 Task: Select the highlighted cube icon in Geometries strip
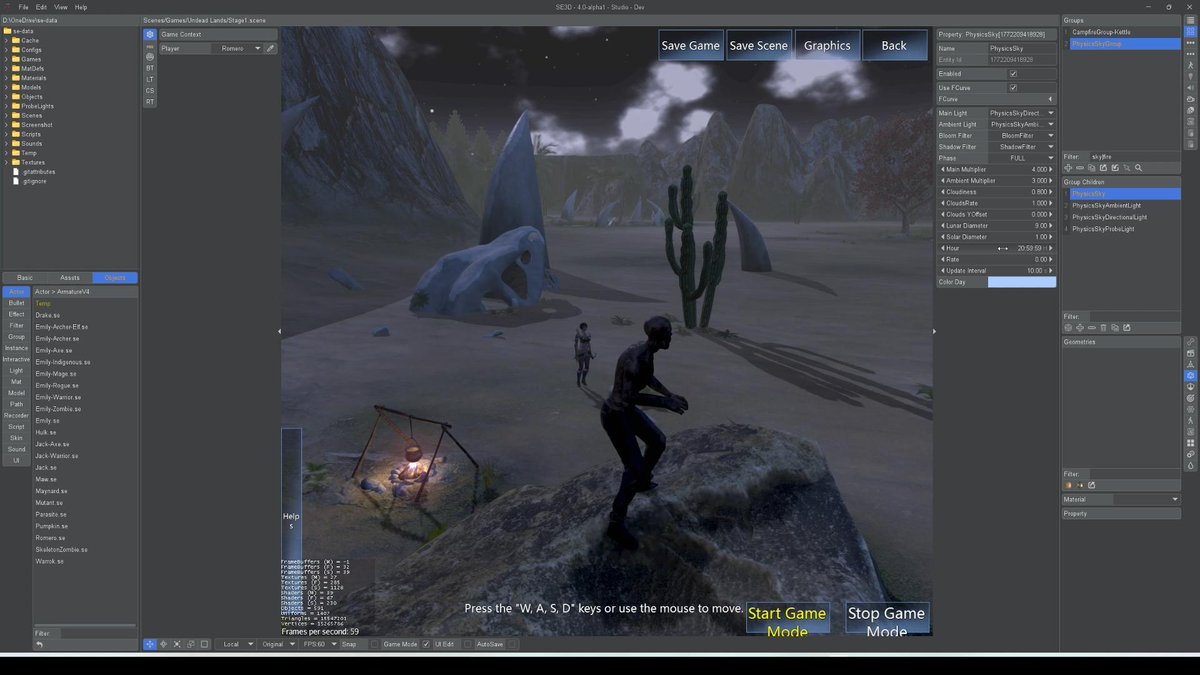1191,375
